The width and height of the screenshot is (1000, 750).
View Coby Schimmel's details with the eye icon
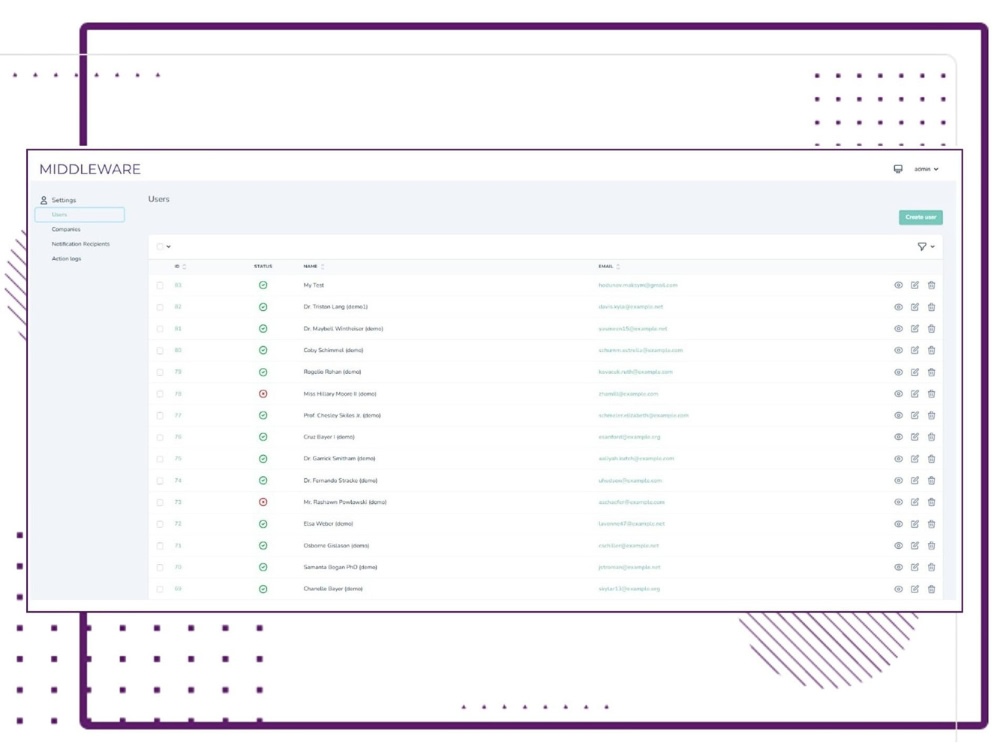click(898, 350)
